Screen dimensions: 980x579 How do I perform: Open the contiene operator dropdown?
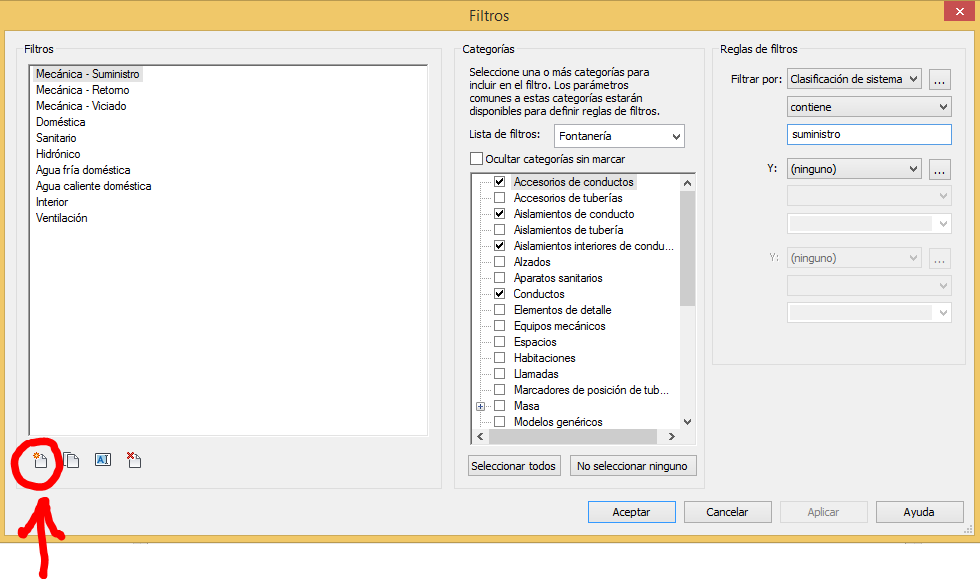869,107
